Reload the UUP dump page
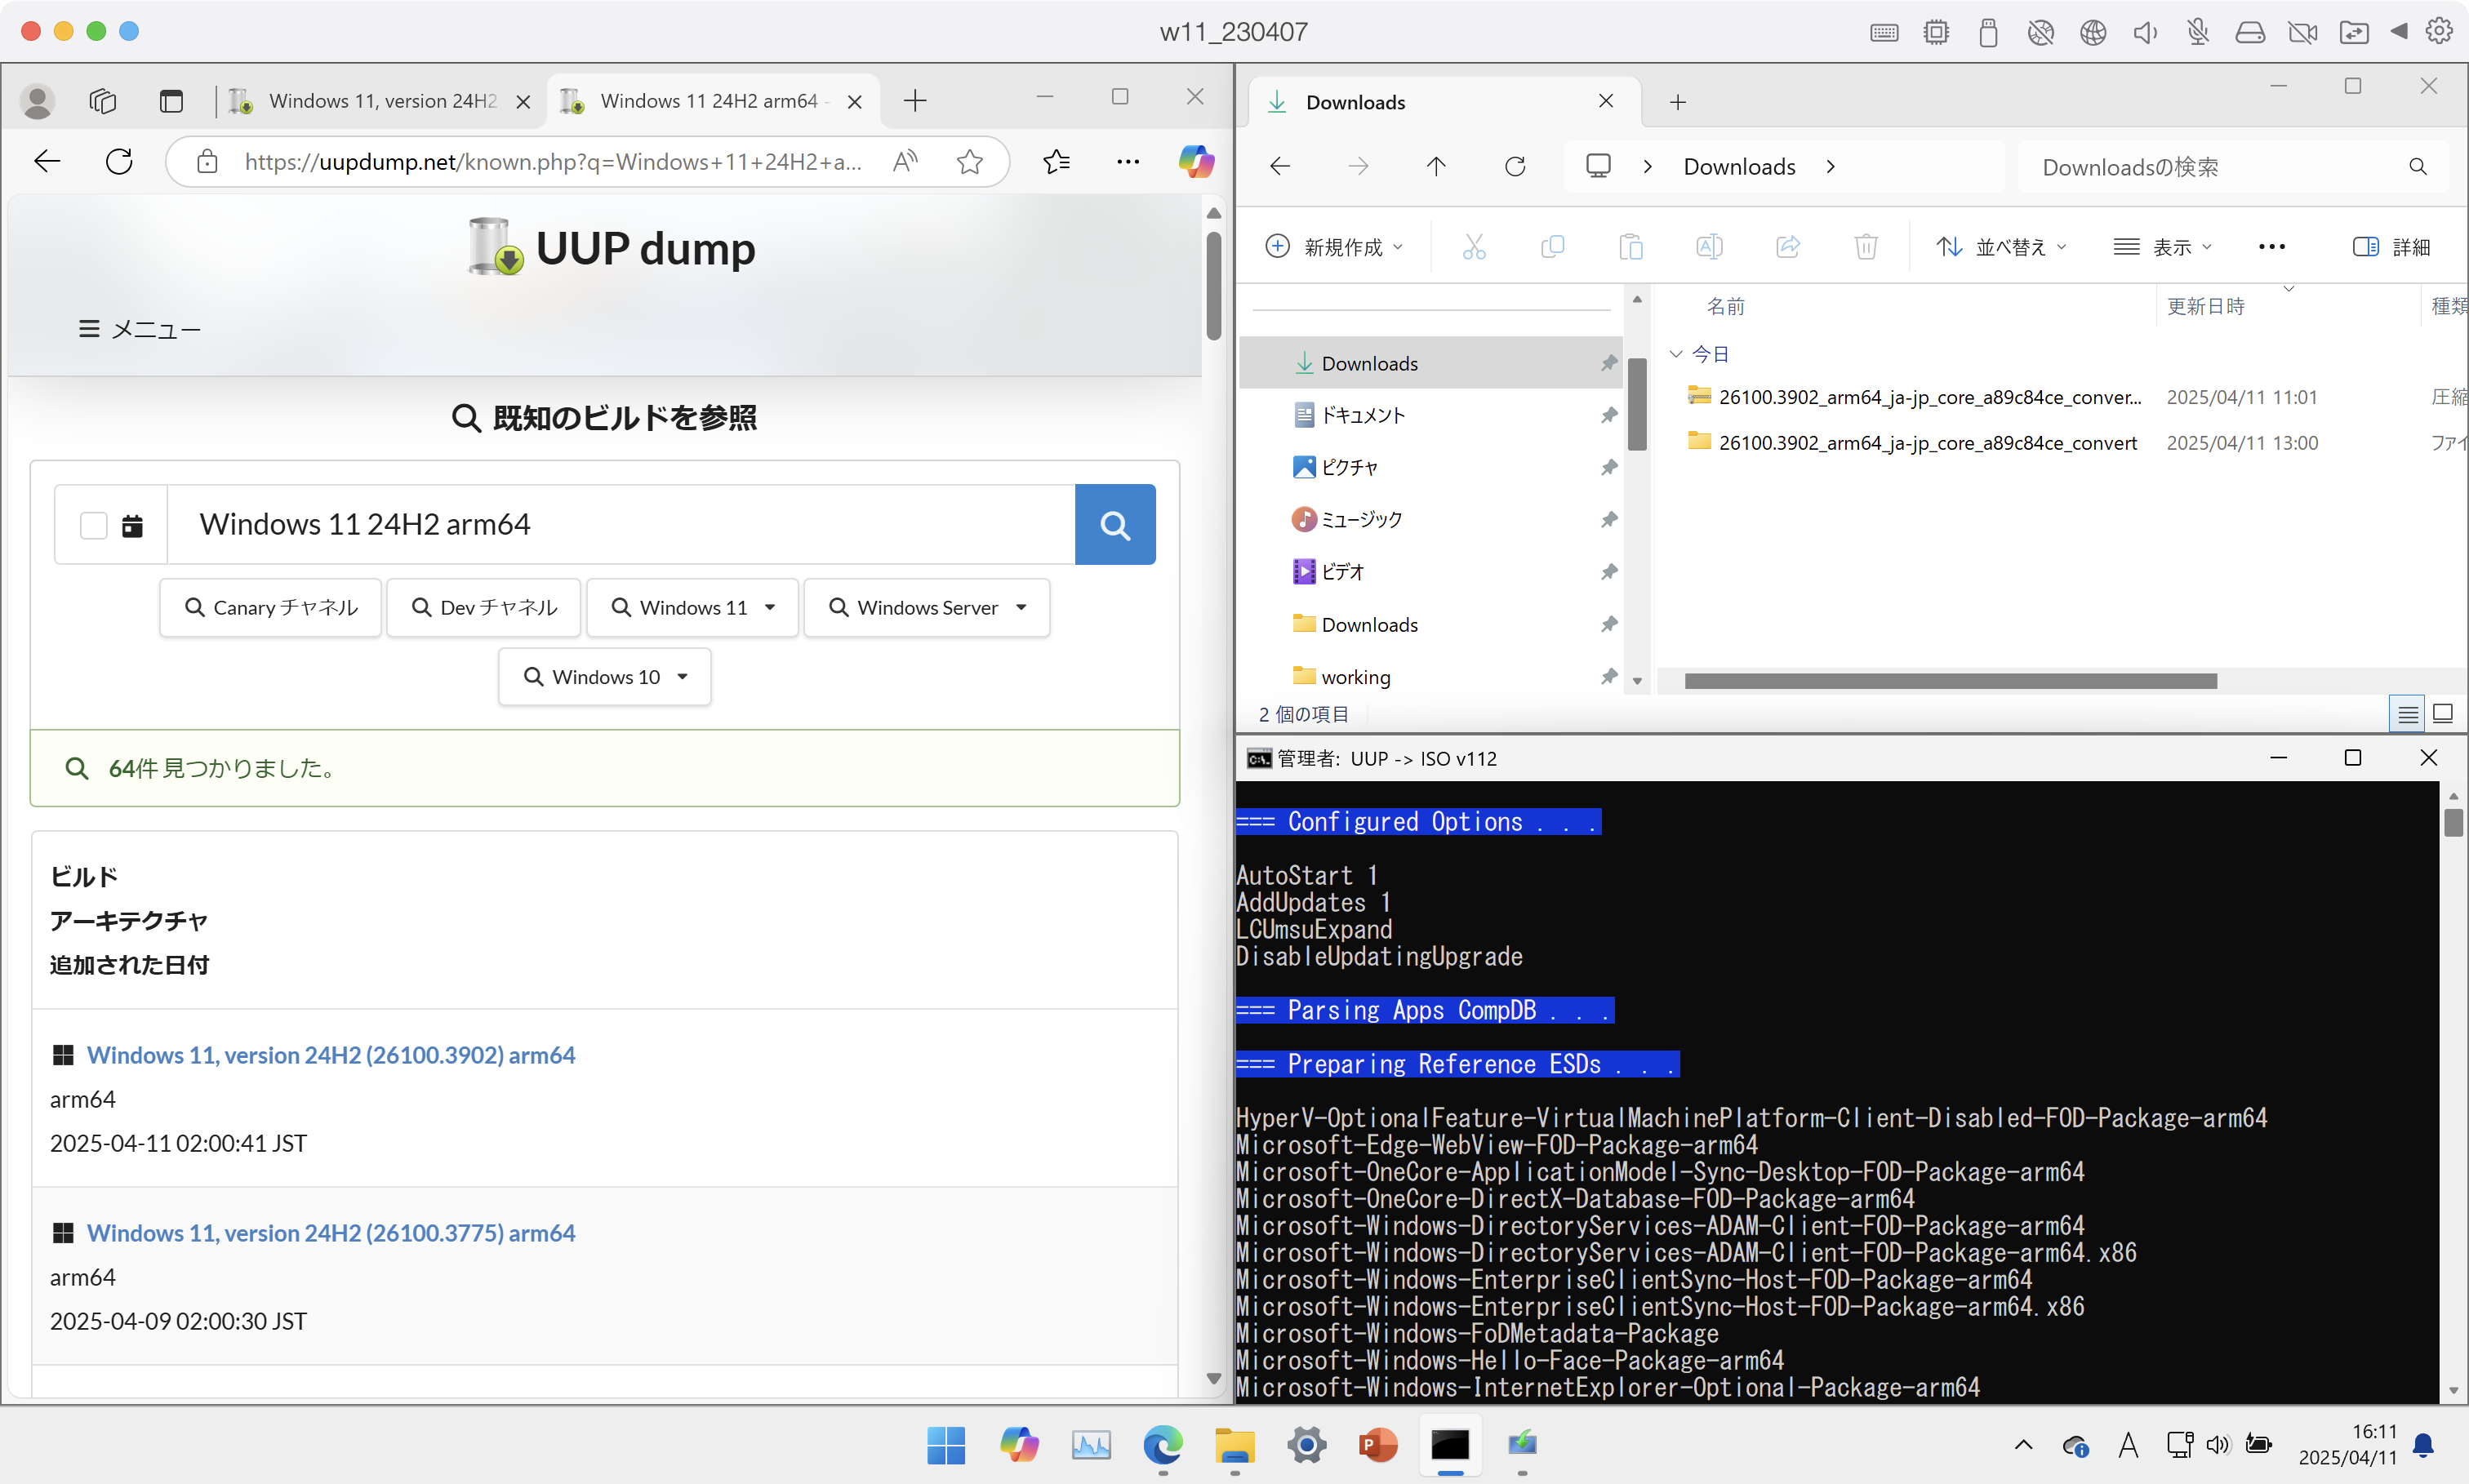The height and width of the screenshot is (1484, 2469). [x=119, y=161]
